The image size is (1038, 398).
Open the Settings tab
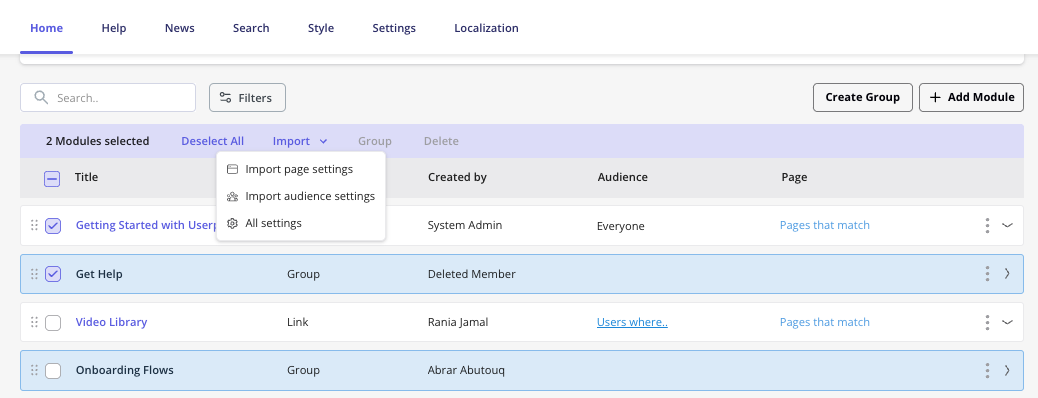click(x=394, y=28)
